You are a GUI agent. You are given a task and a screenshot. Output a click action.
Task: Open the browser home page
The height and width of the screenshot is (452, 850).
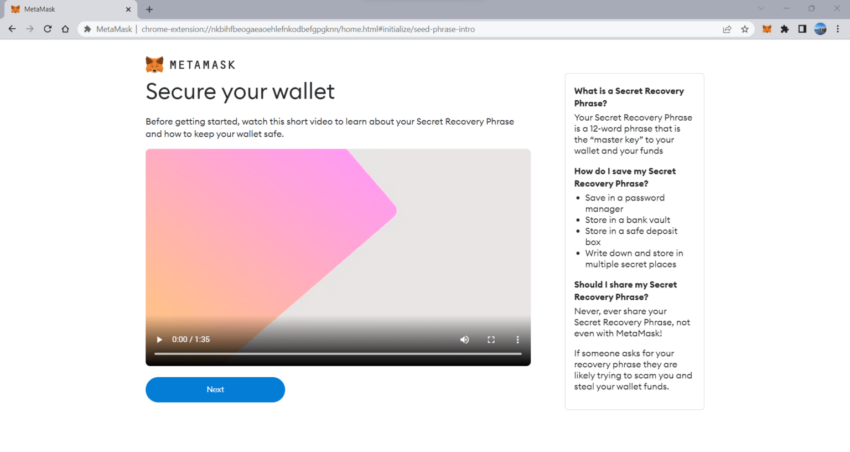coord(65,29)
